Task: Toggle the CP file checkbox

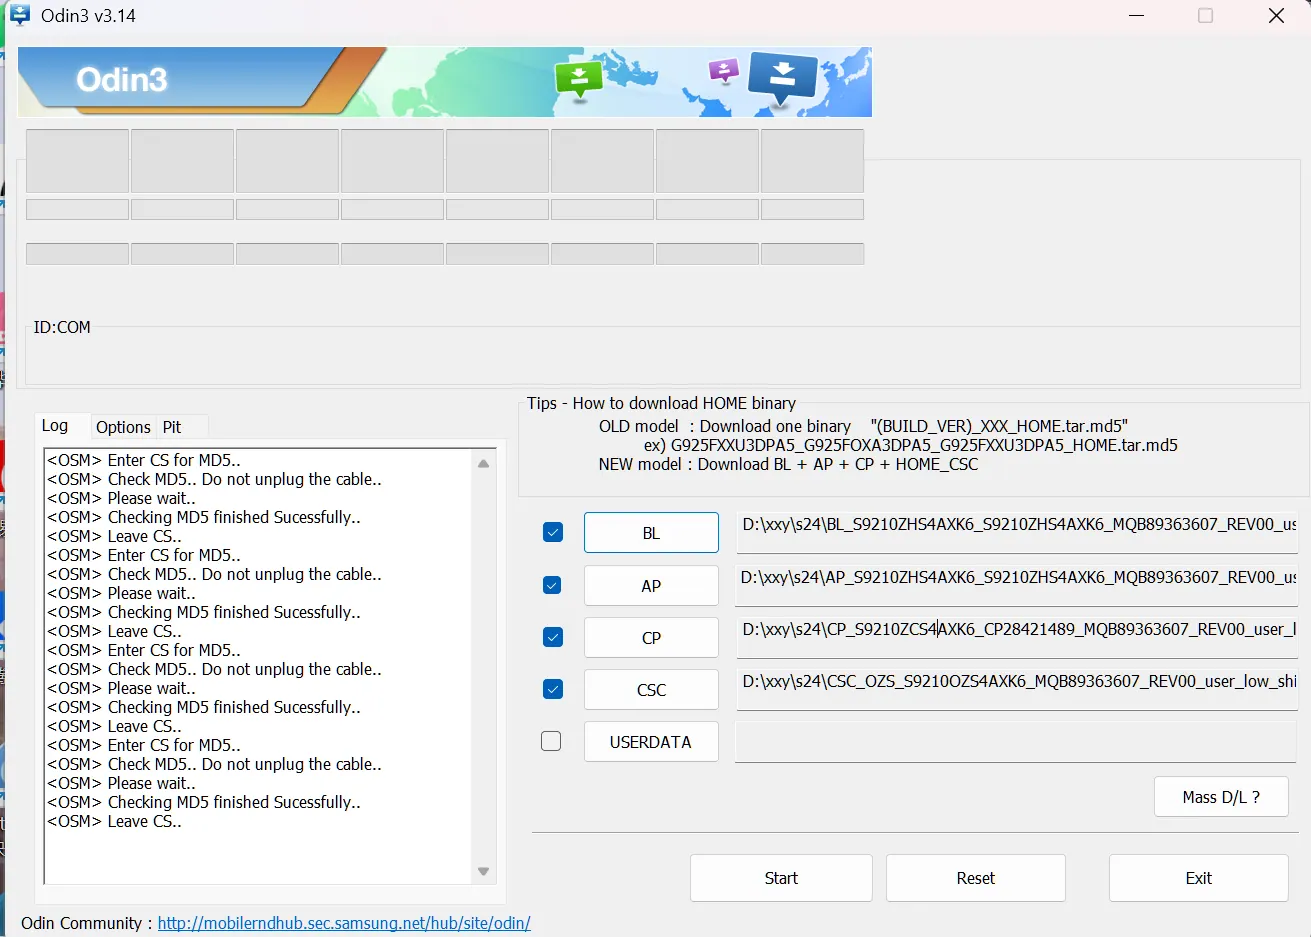Action: [x=552, y=637]
